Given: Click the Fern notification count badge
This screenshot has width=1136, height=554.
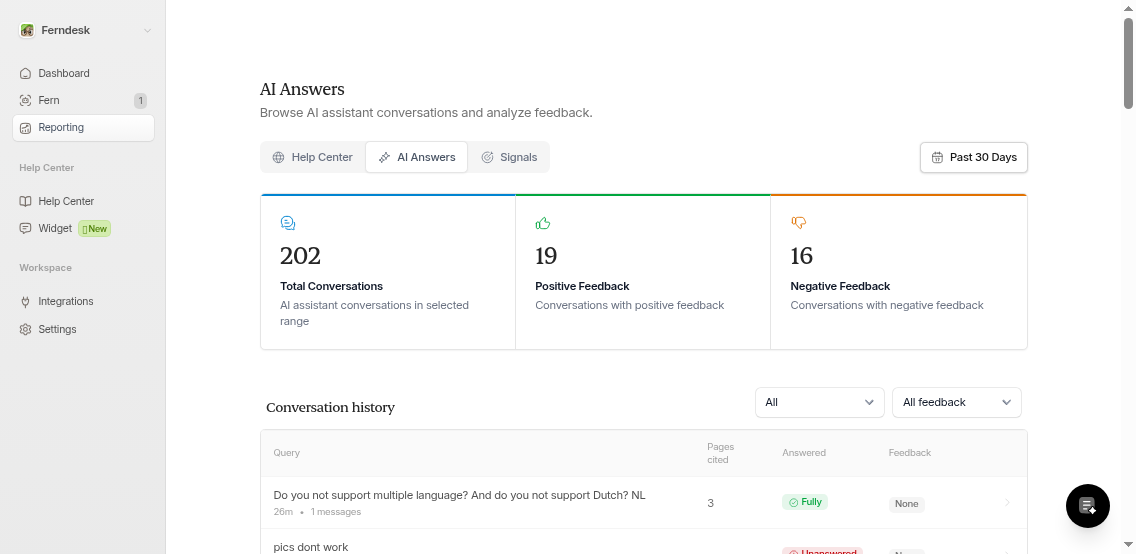Looking at the screenshot, I should coord(140,101).
